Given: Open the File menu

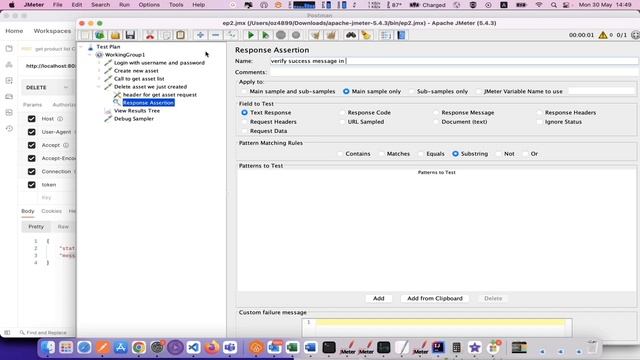Looking at the screenshot, I should point(58,5).
